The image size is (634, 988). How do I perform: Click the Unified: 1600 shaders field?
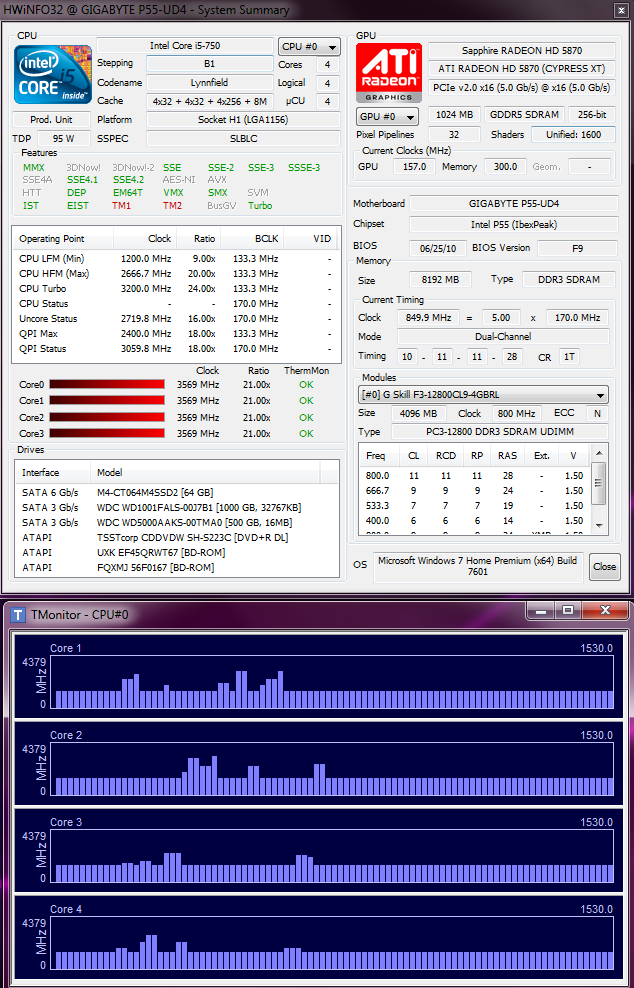[573, 134]
